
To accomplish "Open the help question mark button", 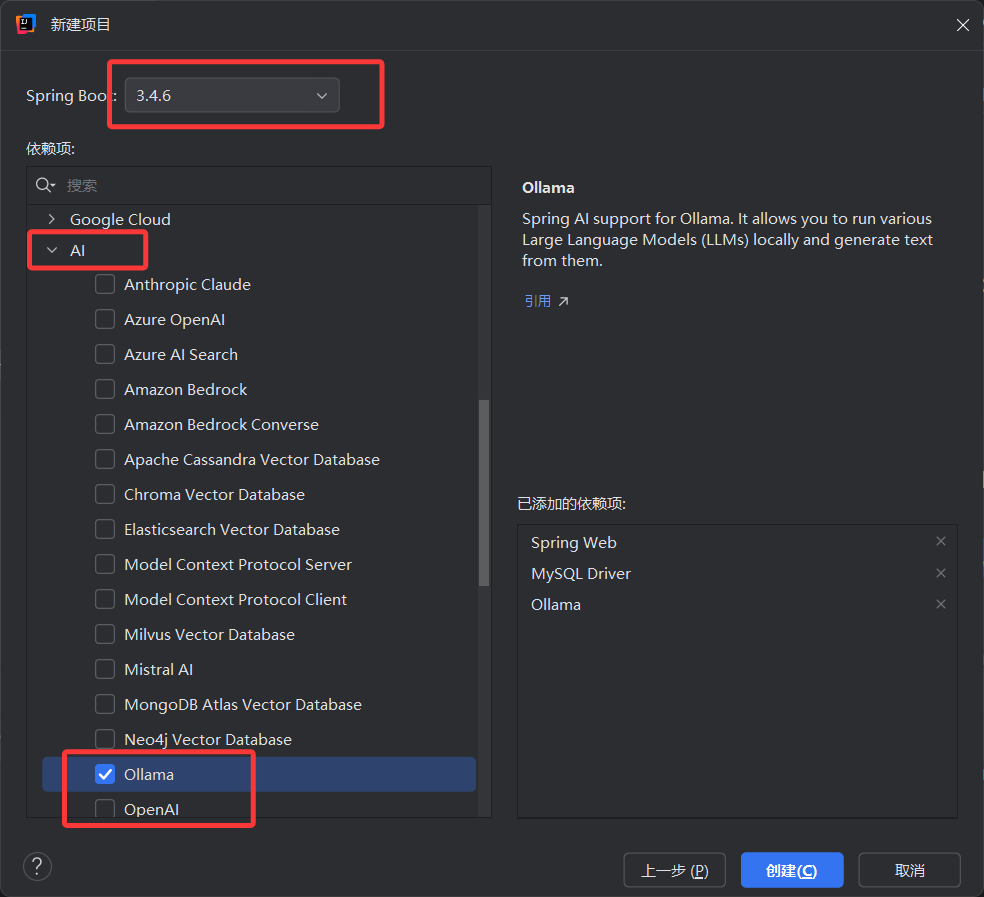I will (37, 866).
